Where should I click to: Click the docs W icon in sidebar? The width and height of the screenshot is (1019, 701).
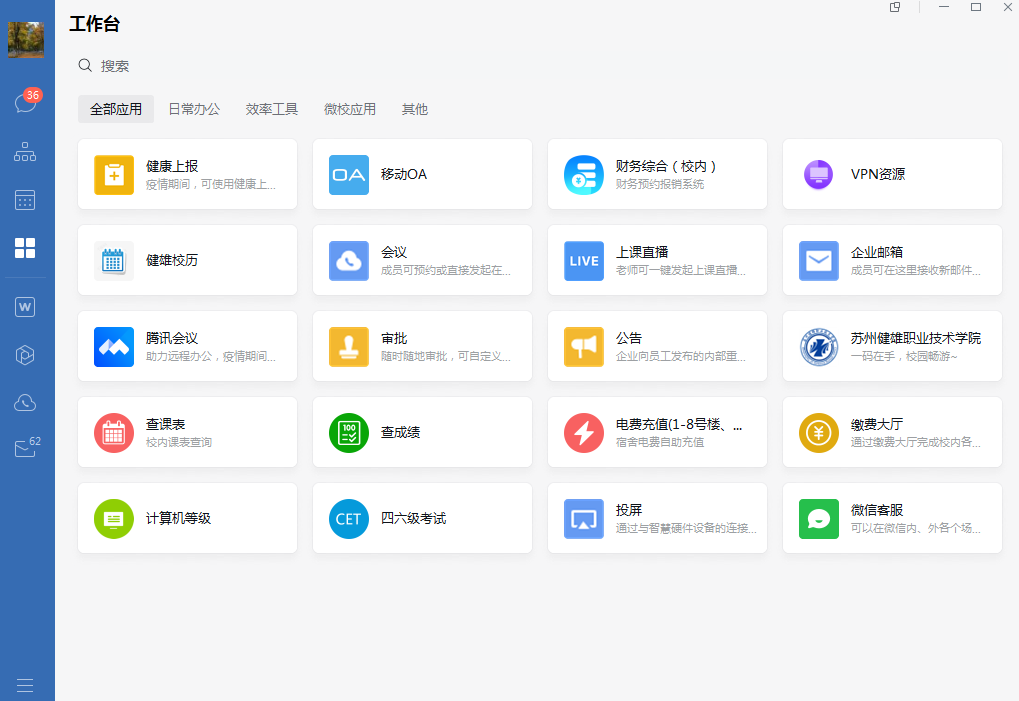coord(25,307)
